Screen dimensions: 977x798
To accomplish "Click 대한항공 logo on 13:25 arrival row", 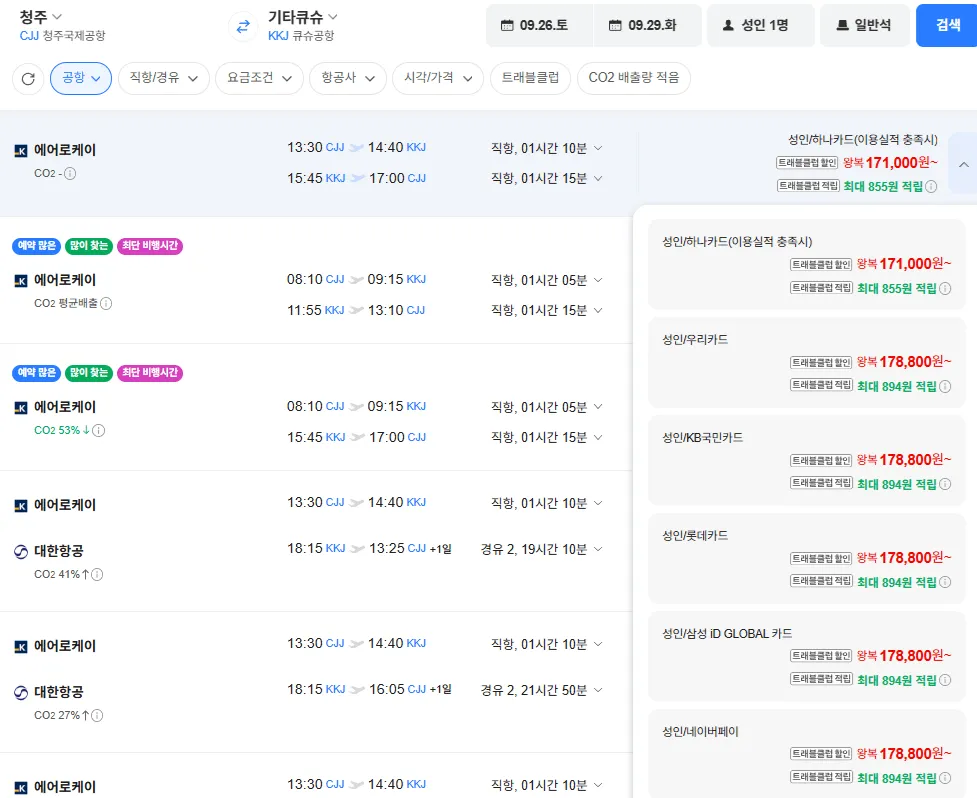I will 21,552.
